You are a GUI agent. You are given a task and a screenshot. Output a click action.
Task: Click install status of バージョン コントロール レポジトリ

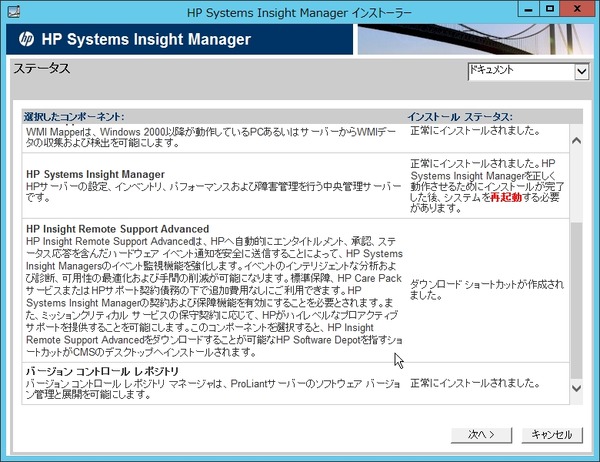475,383
